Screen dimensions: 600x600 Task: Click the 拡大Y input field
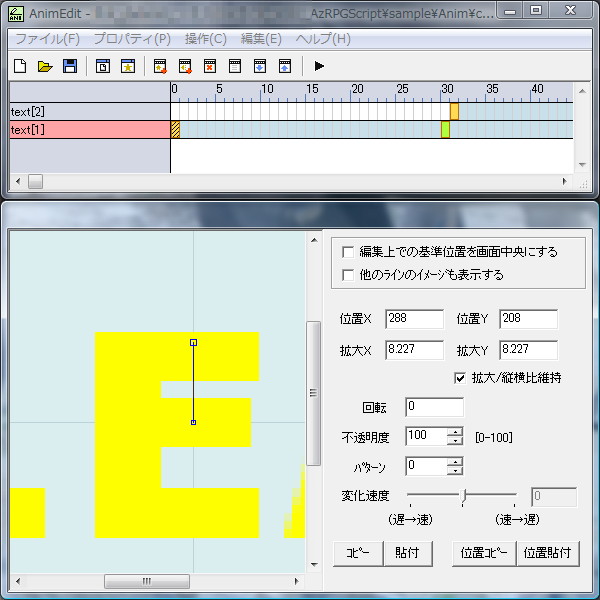point(528,350)
